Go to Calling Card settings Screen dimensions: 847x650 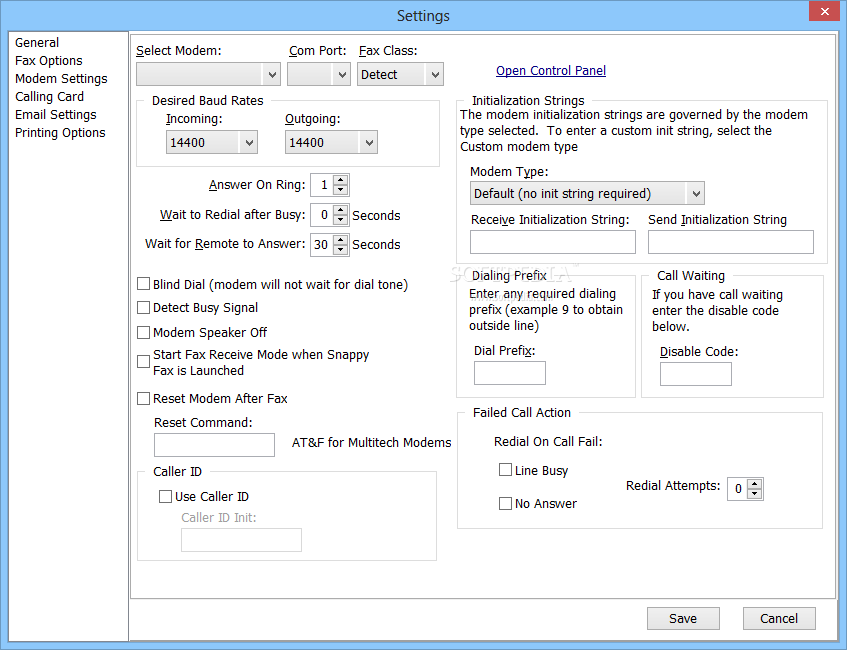[49, 97]
